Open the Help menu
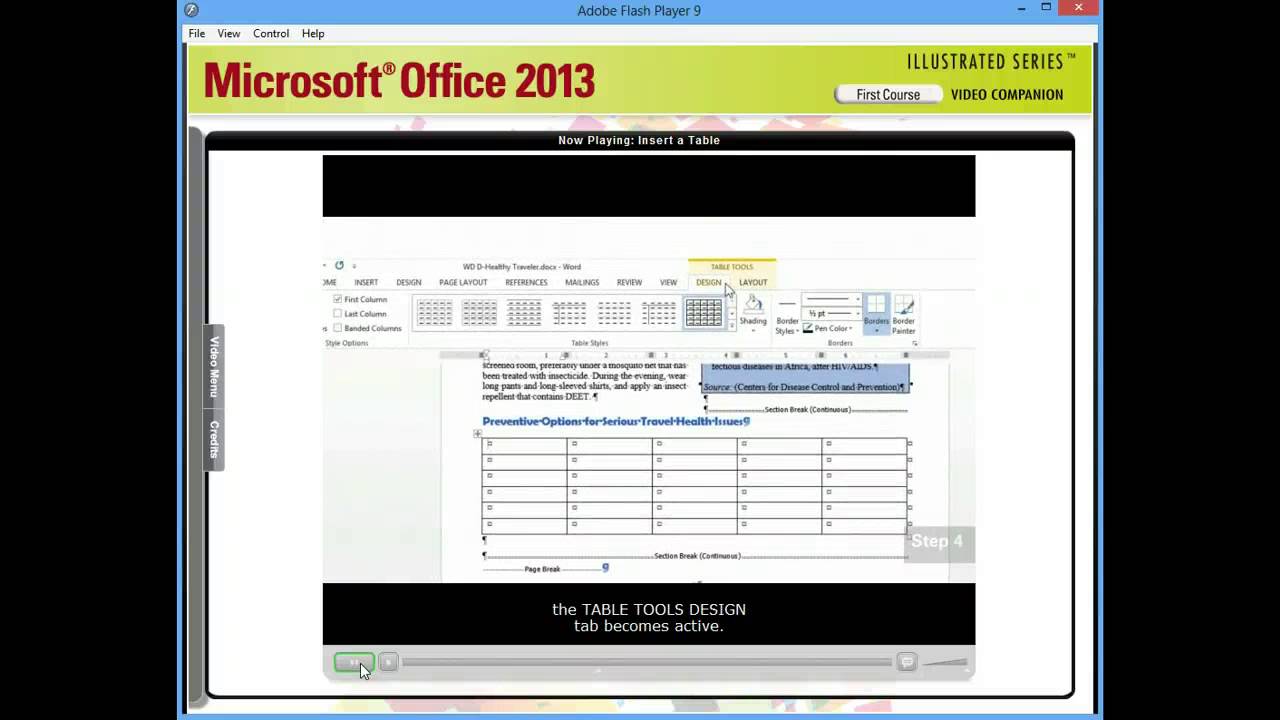 click(x=313, y=33)
